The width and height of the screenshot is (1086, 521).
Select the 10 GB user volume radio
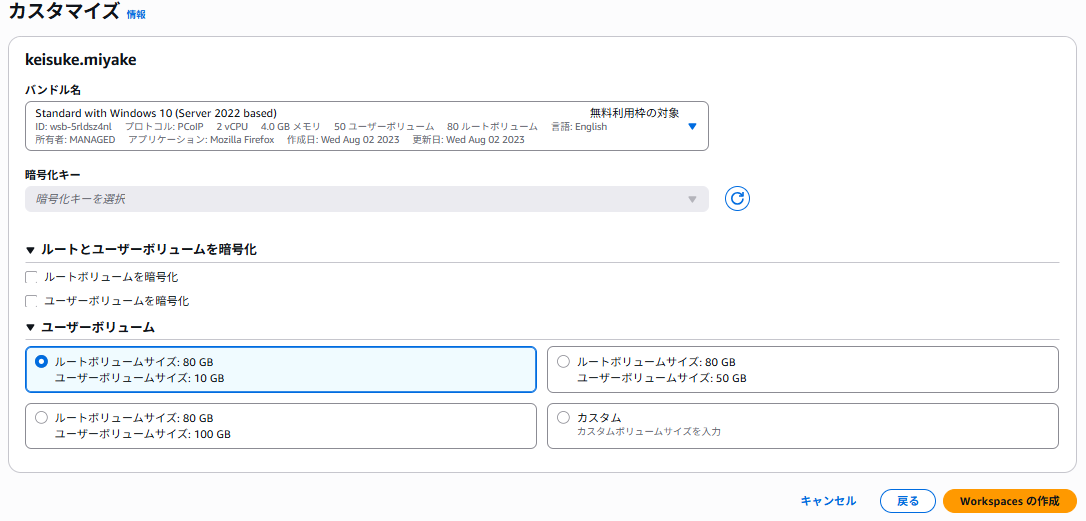click(41, 362)
